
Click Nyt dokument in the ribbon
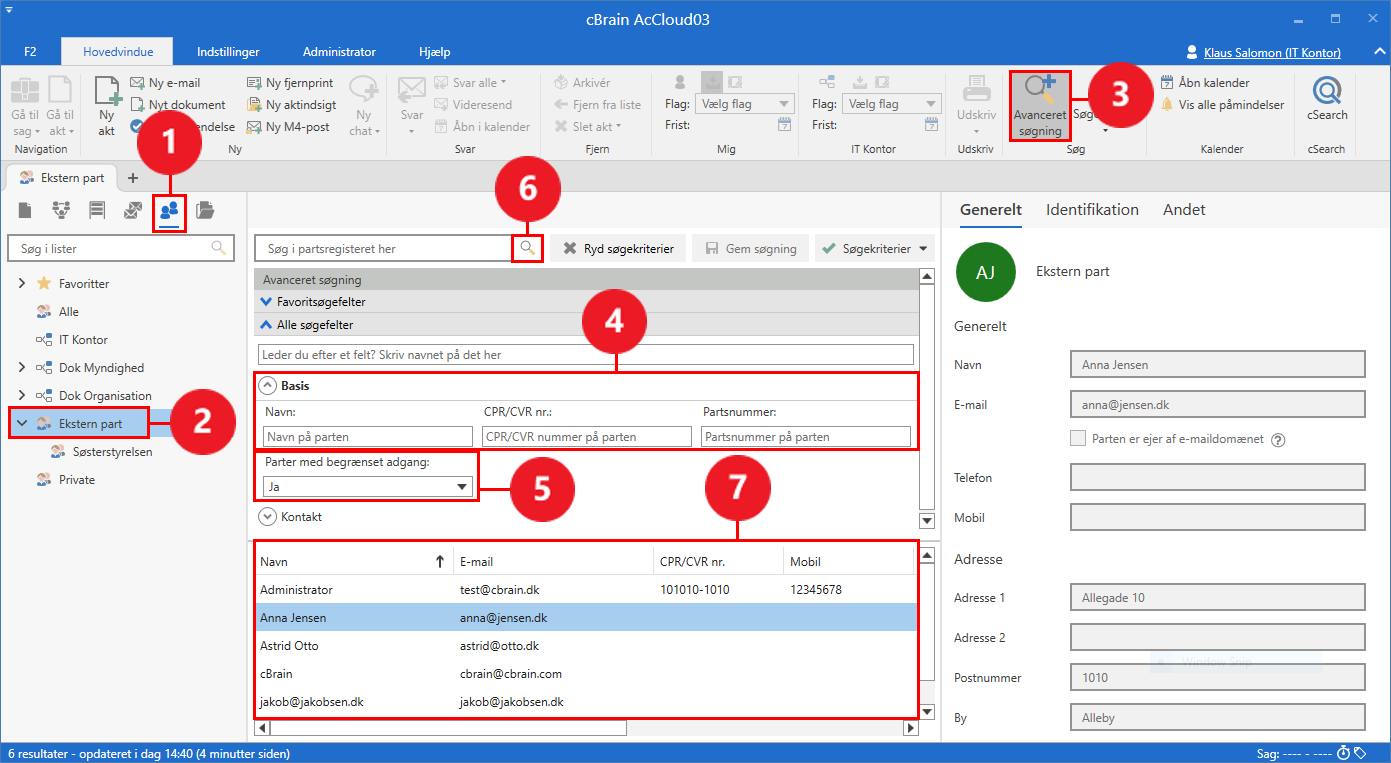coord(178,105)
